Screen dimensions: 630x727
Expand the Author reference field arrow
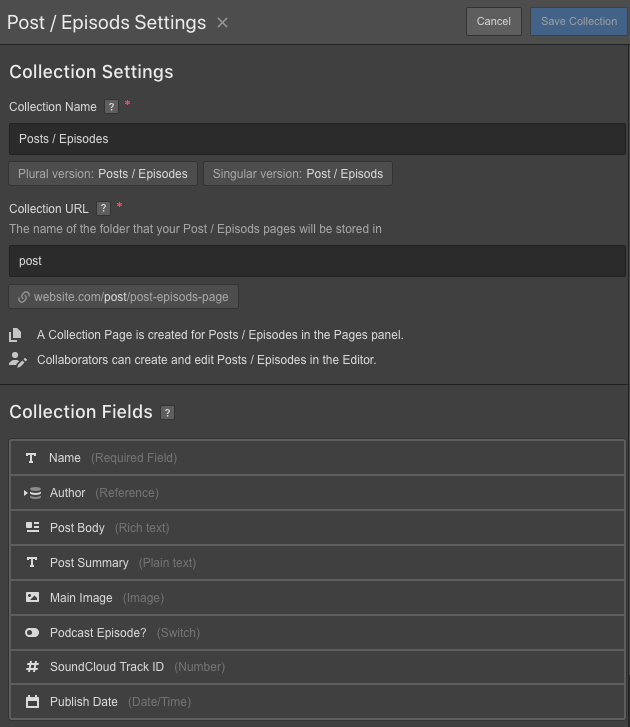pyautogui.click(x=25, y=493)
